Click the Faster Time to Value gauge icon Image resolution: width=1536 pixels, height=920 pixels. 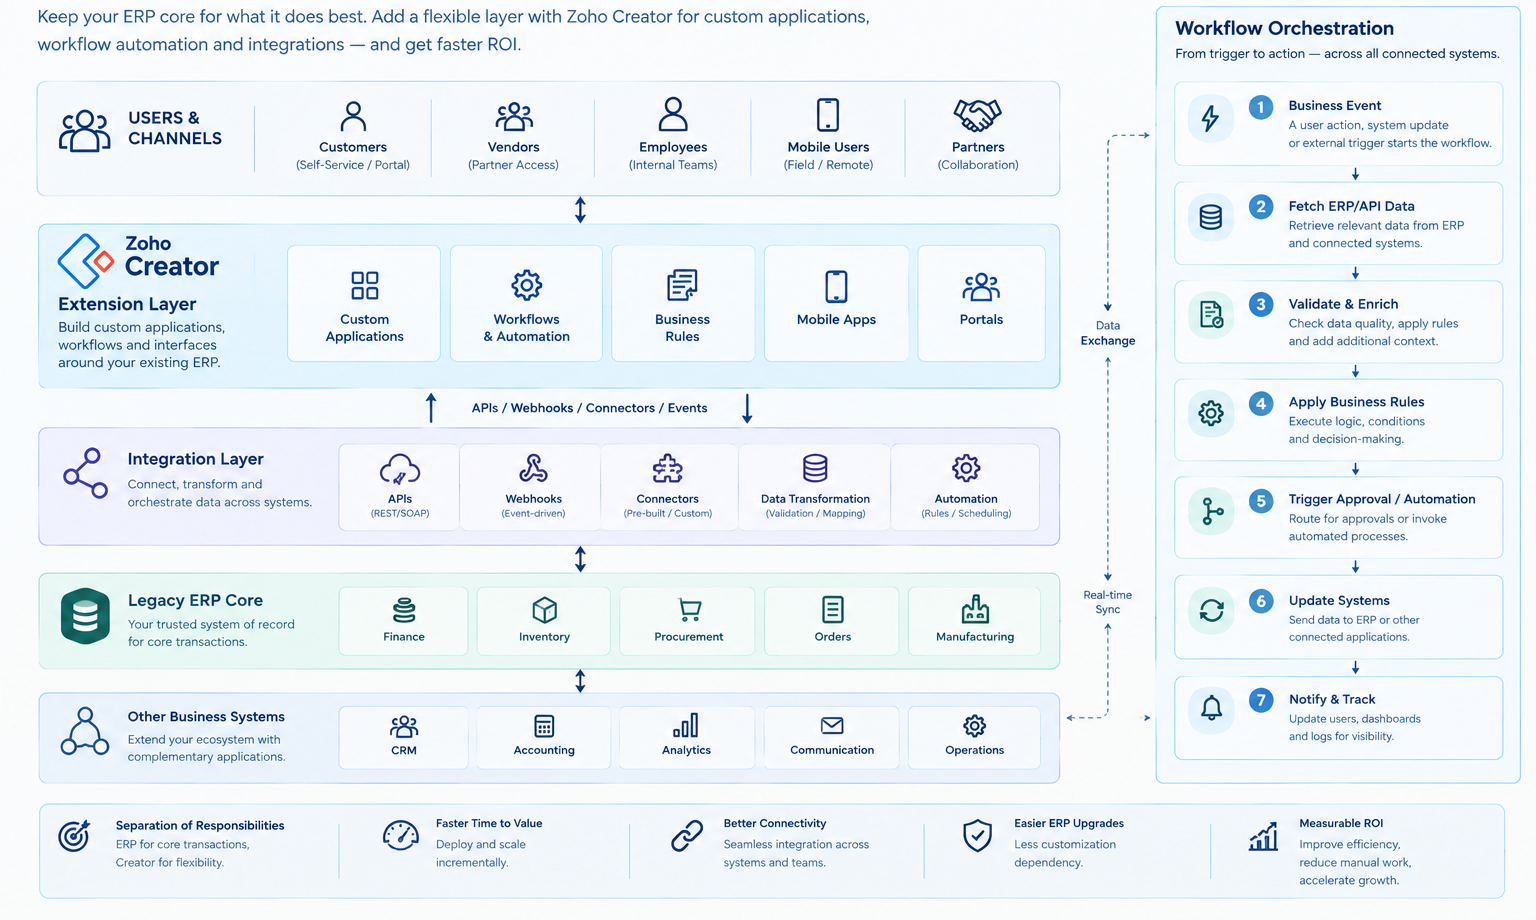401,835
